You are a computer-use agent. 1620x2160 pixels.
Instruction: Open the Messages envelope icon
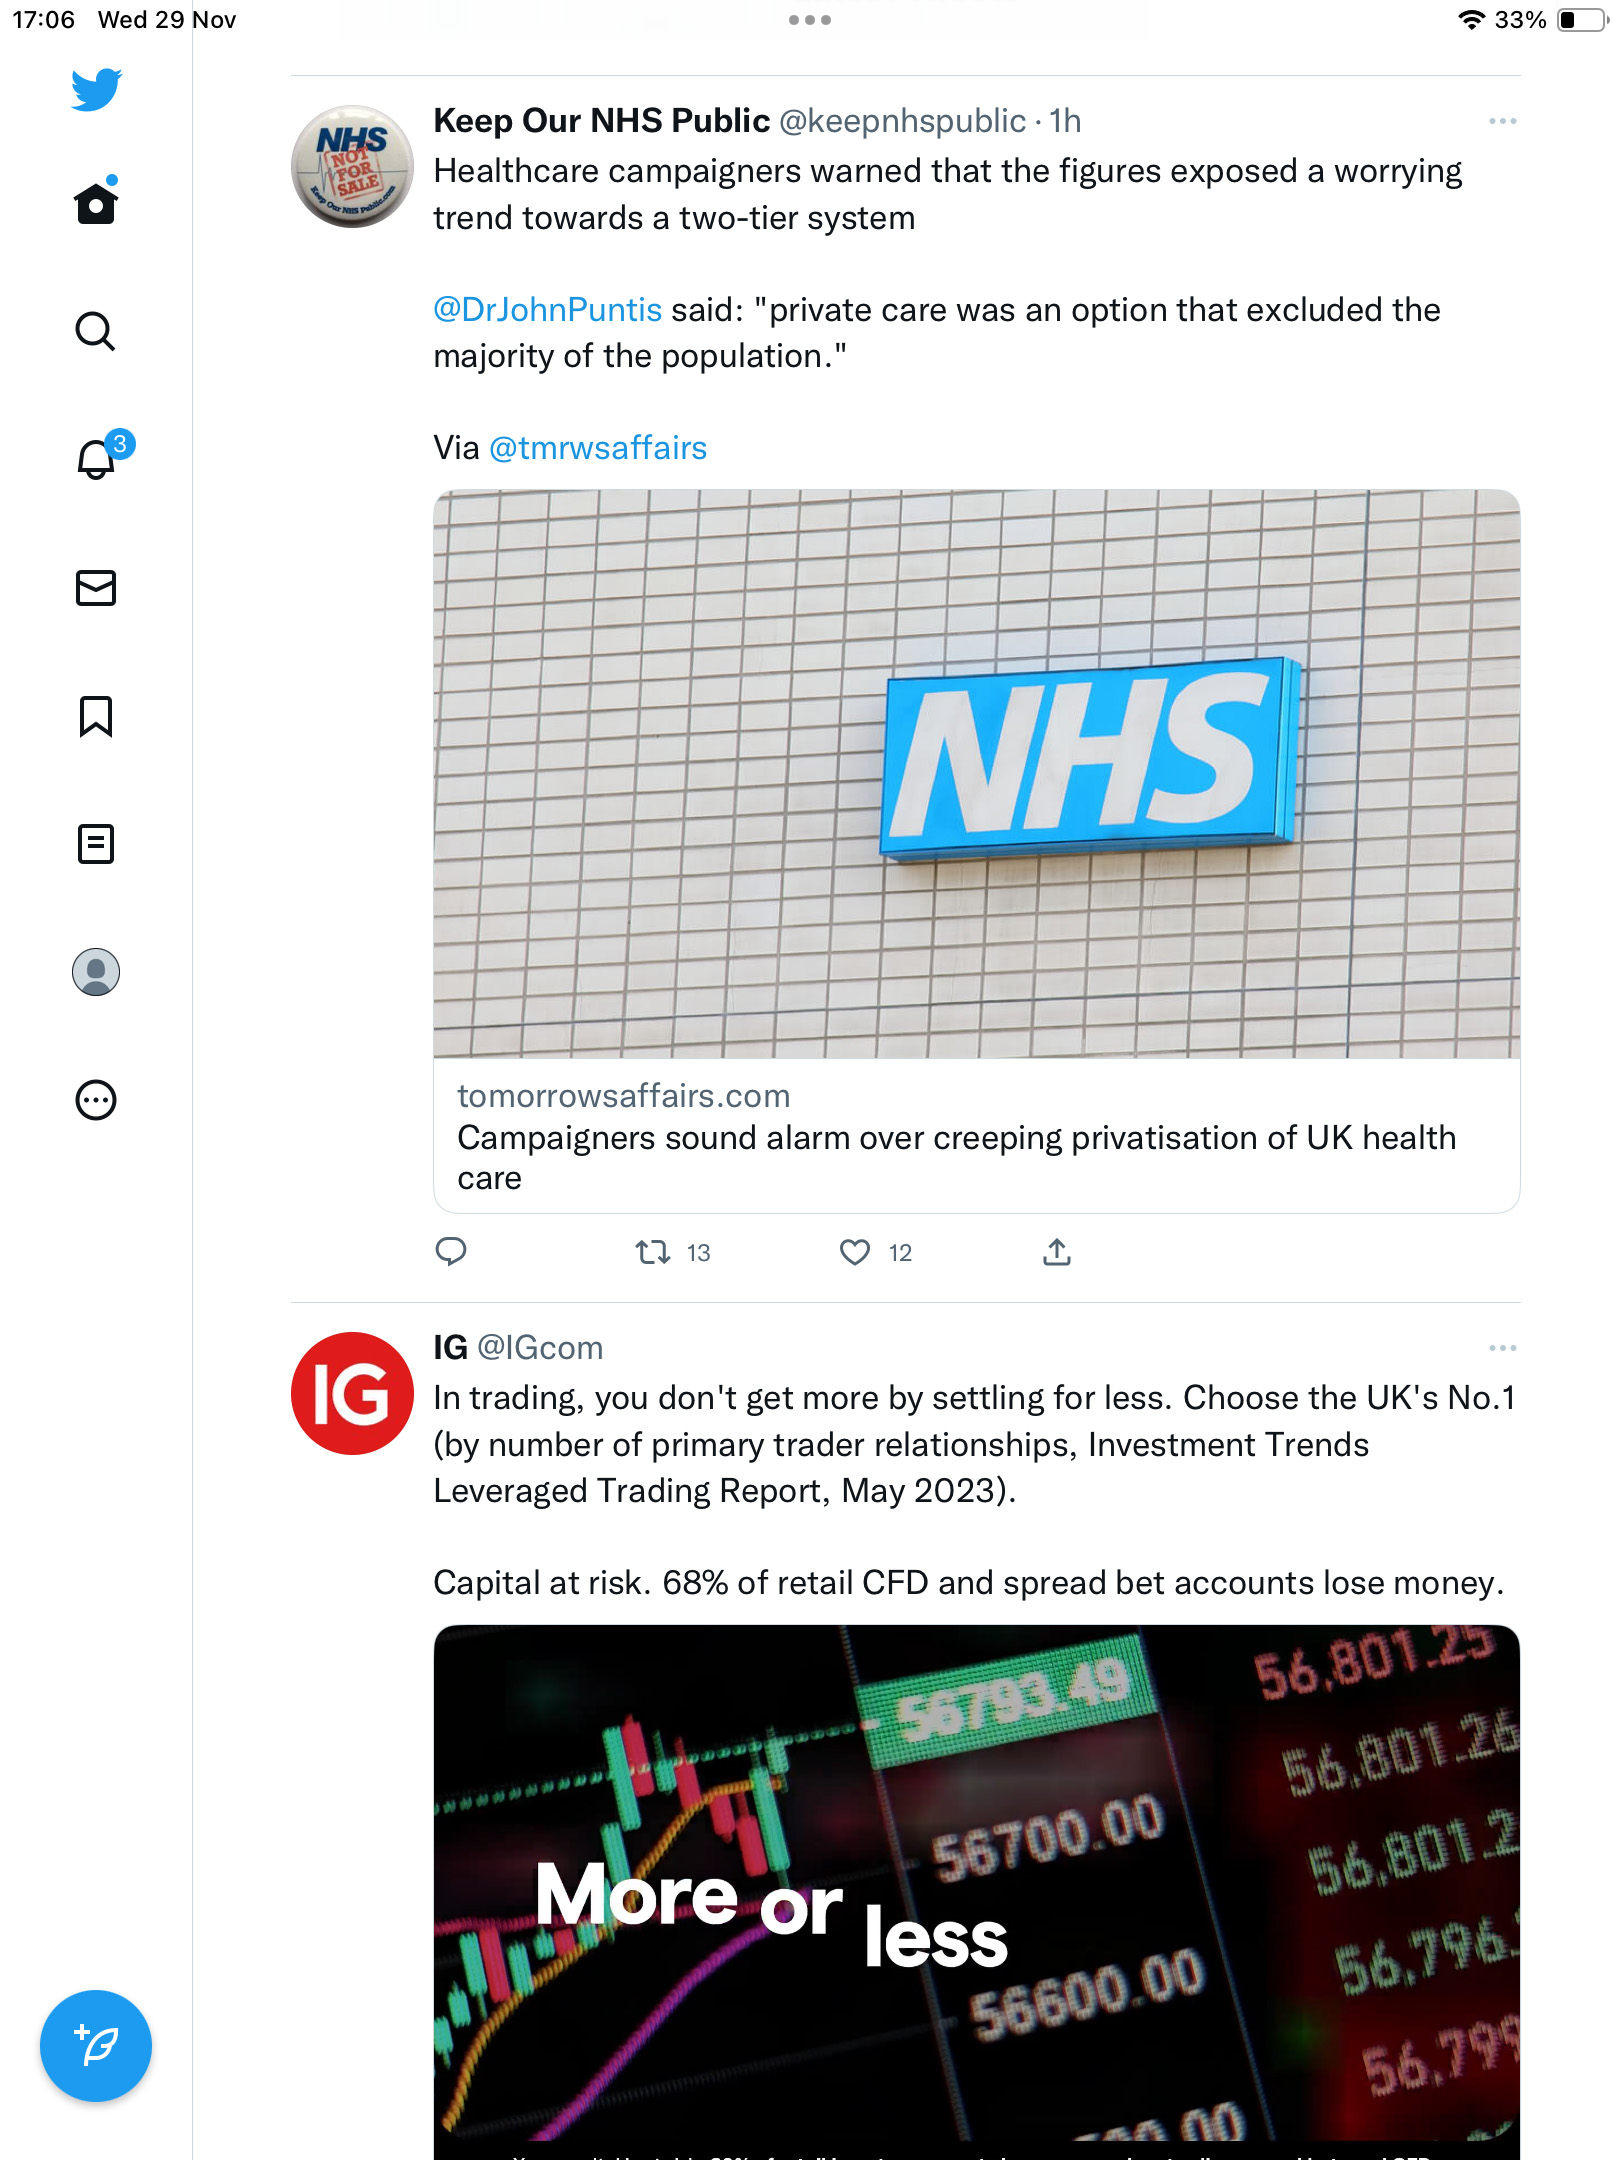[x=96, y=588]
